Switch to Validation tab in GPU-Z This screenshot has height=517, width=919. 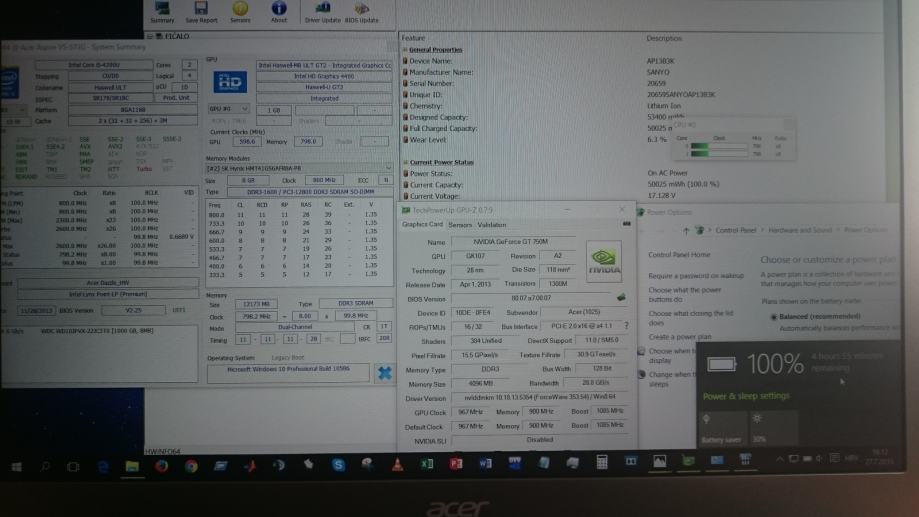point(492,225)
